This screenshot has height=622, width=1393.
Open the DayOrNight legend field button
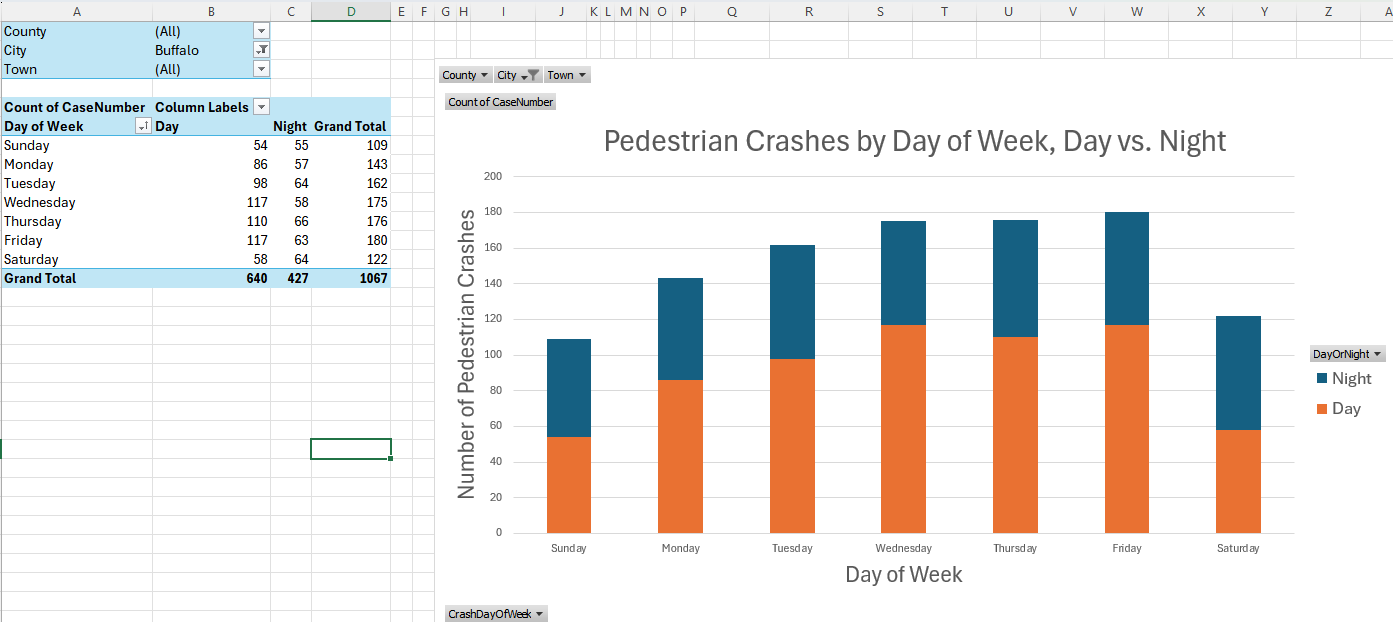pos(1348,354)
